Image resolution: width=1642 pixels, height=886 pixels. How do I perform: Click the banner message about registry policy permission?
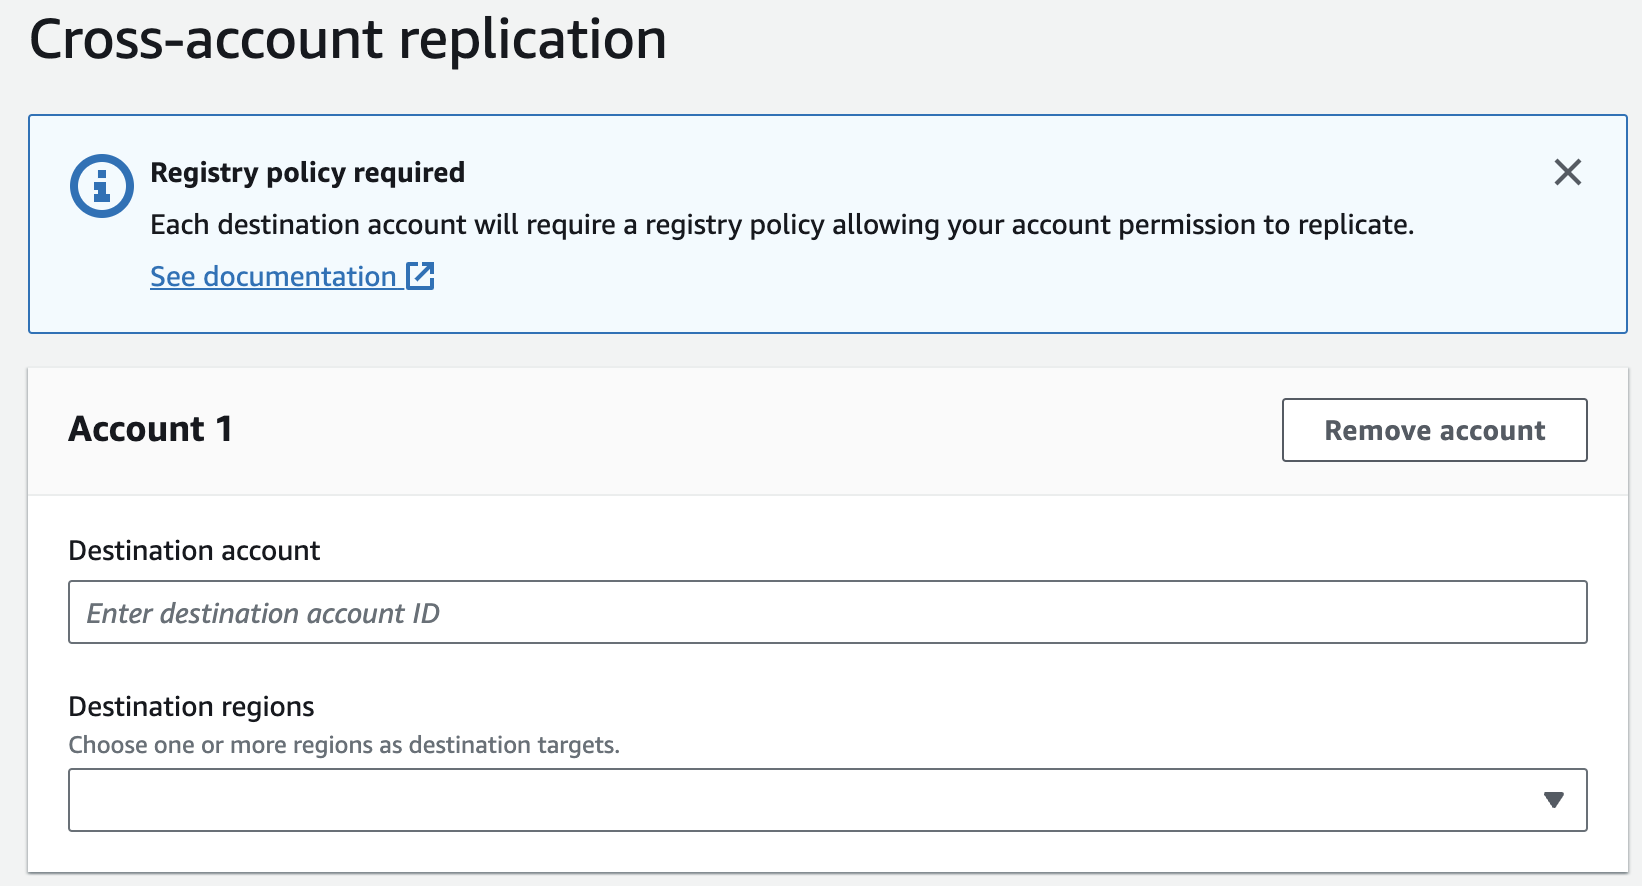[x=781, y=225]
